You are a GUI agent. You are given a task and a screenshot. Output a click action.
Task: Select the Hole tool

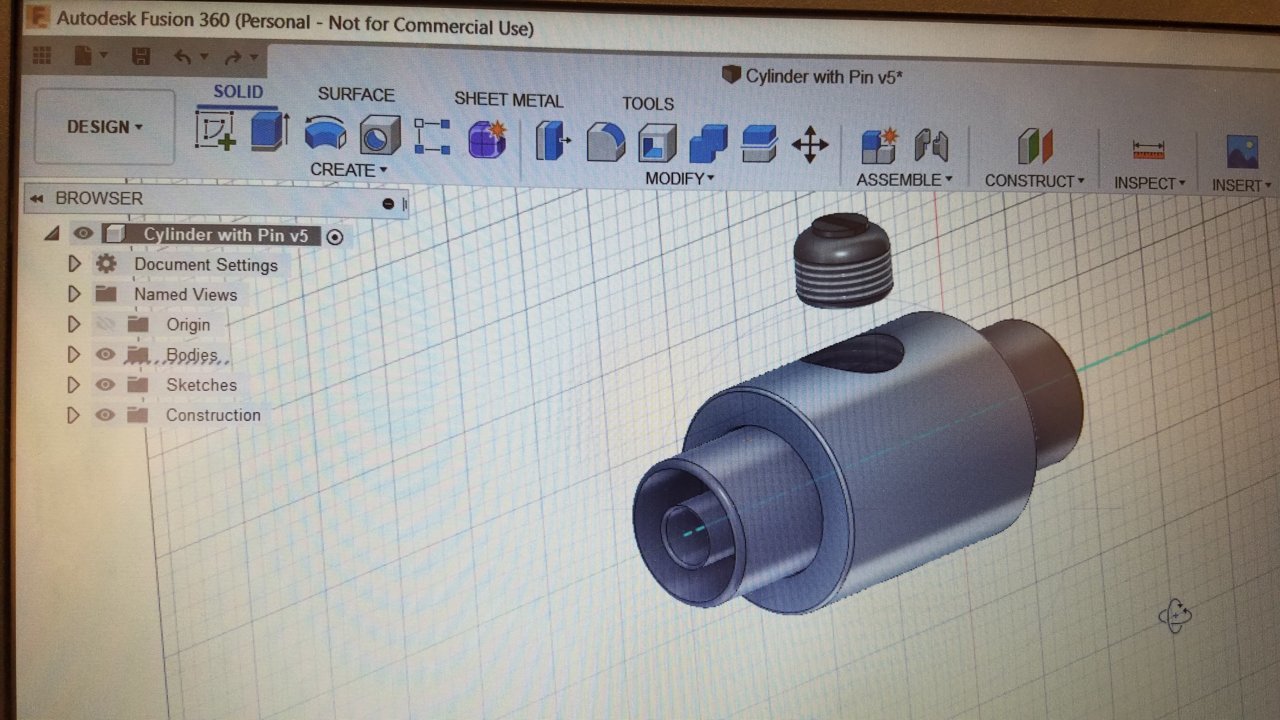[x=380, y=134]
